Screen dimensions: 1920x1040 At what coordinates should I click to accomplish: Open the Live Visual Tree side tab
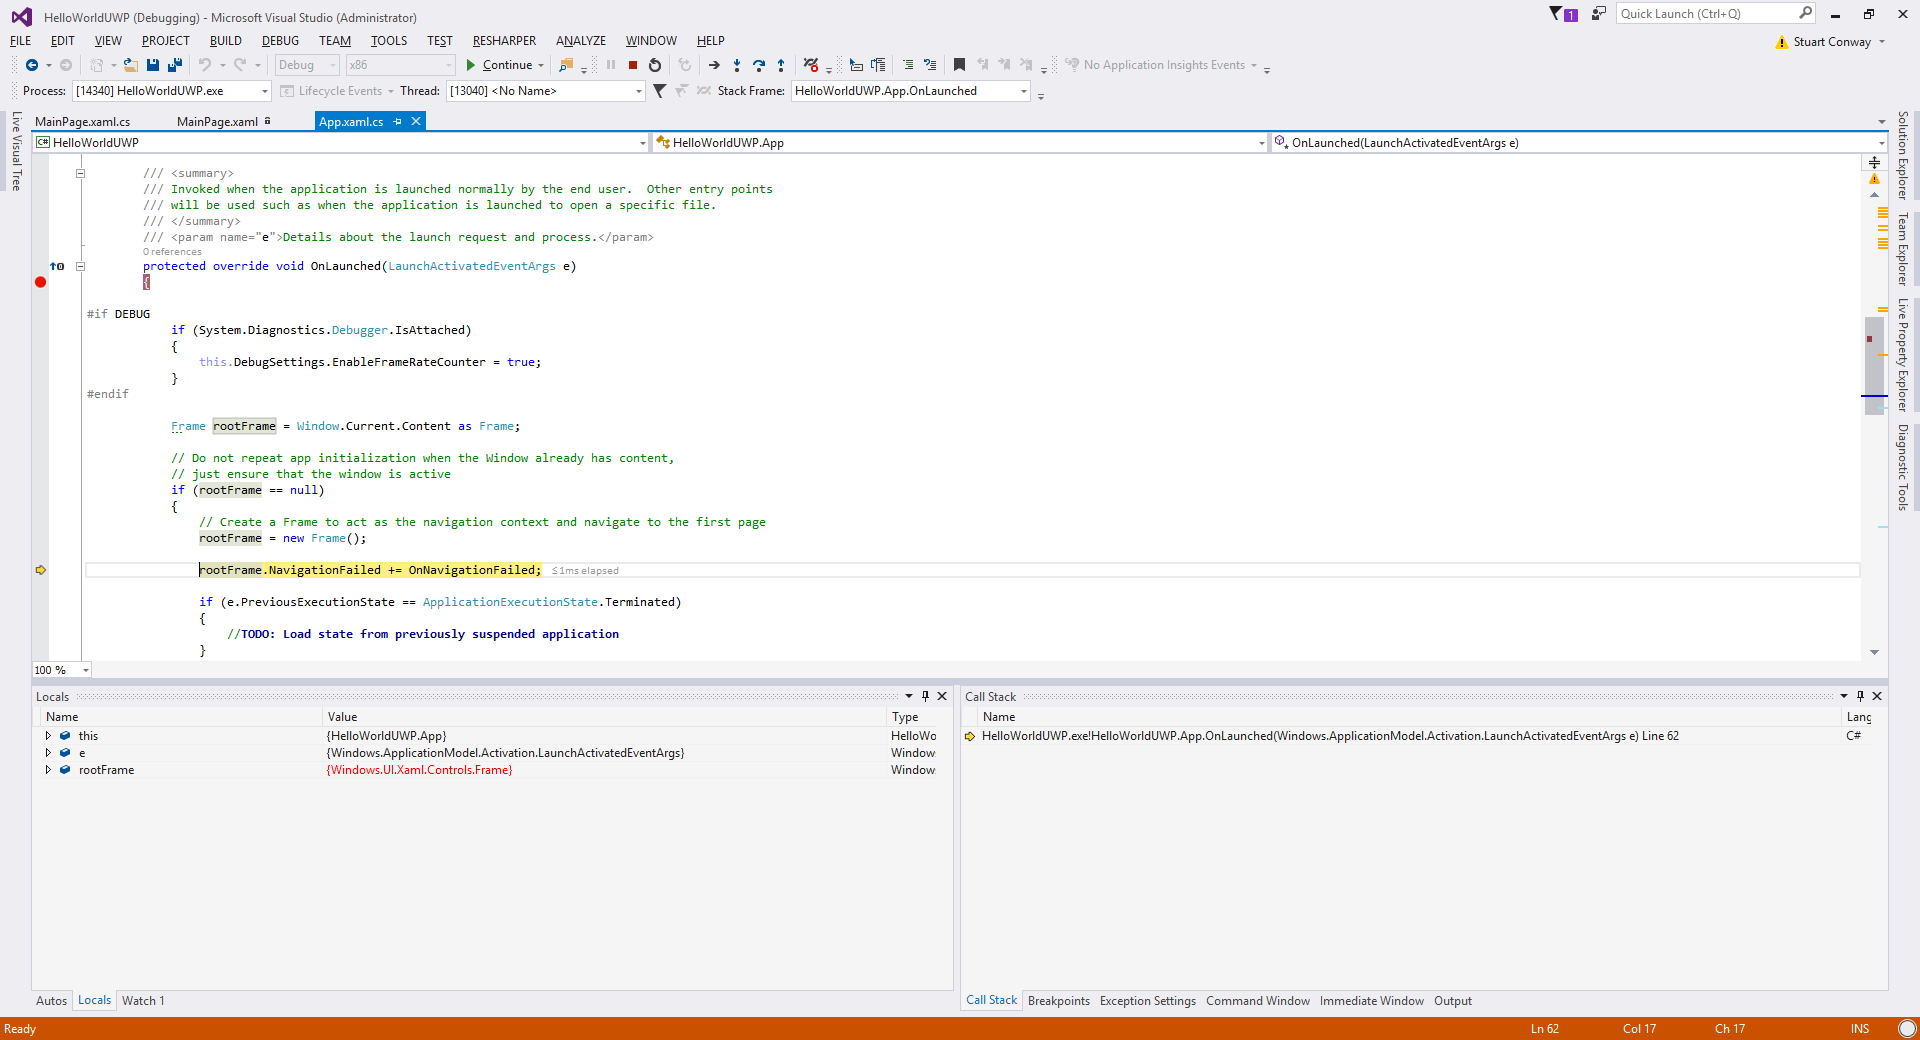16,151
